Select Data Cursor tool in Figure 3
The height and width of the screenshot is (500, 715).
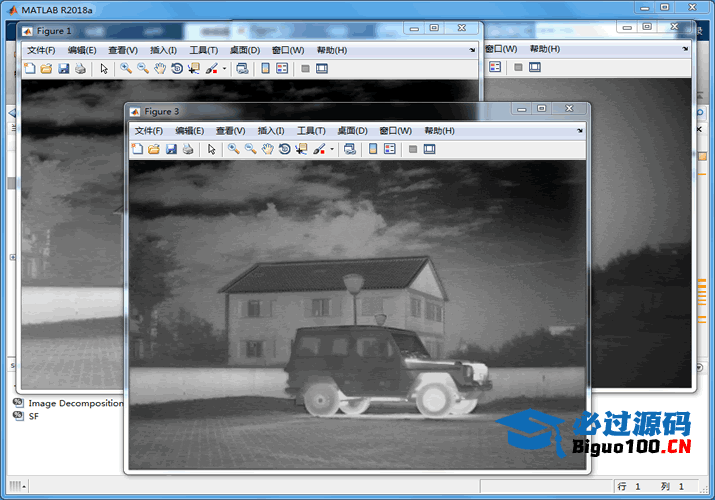click(301, 149)
